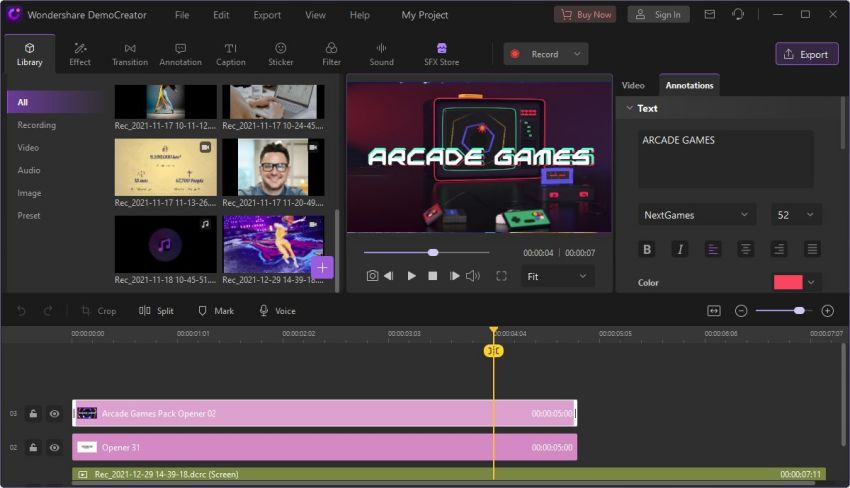Open the NextGames font dropdown

click(x=697, y=215)
